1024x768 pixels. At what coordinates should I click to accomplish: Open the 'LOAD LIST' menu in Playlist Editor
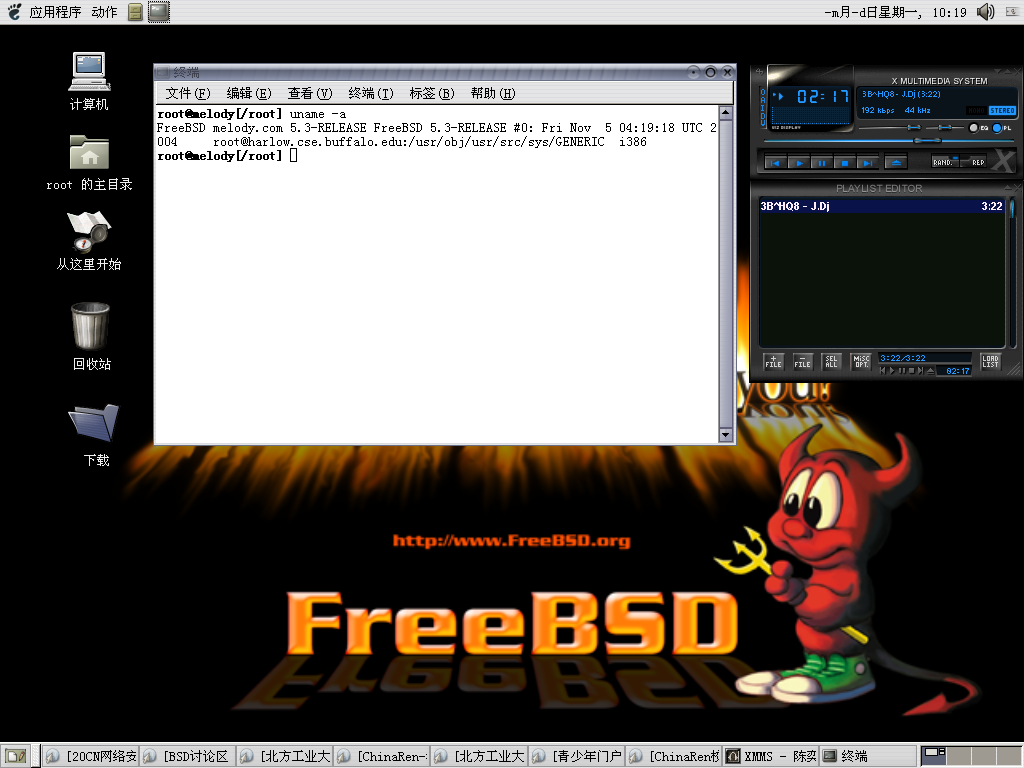point(990,361)
